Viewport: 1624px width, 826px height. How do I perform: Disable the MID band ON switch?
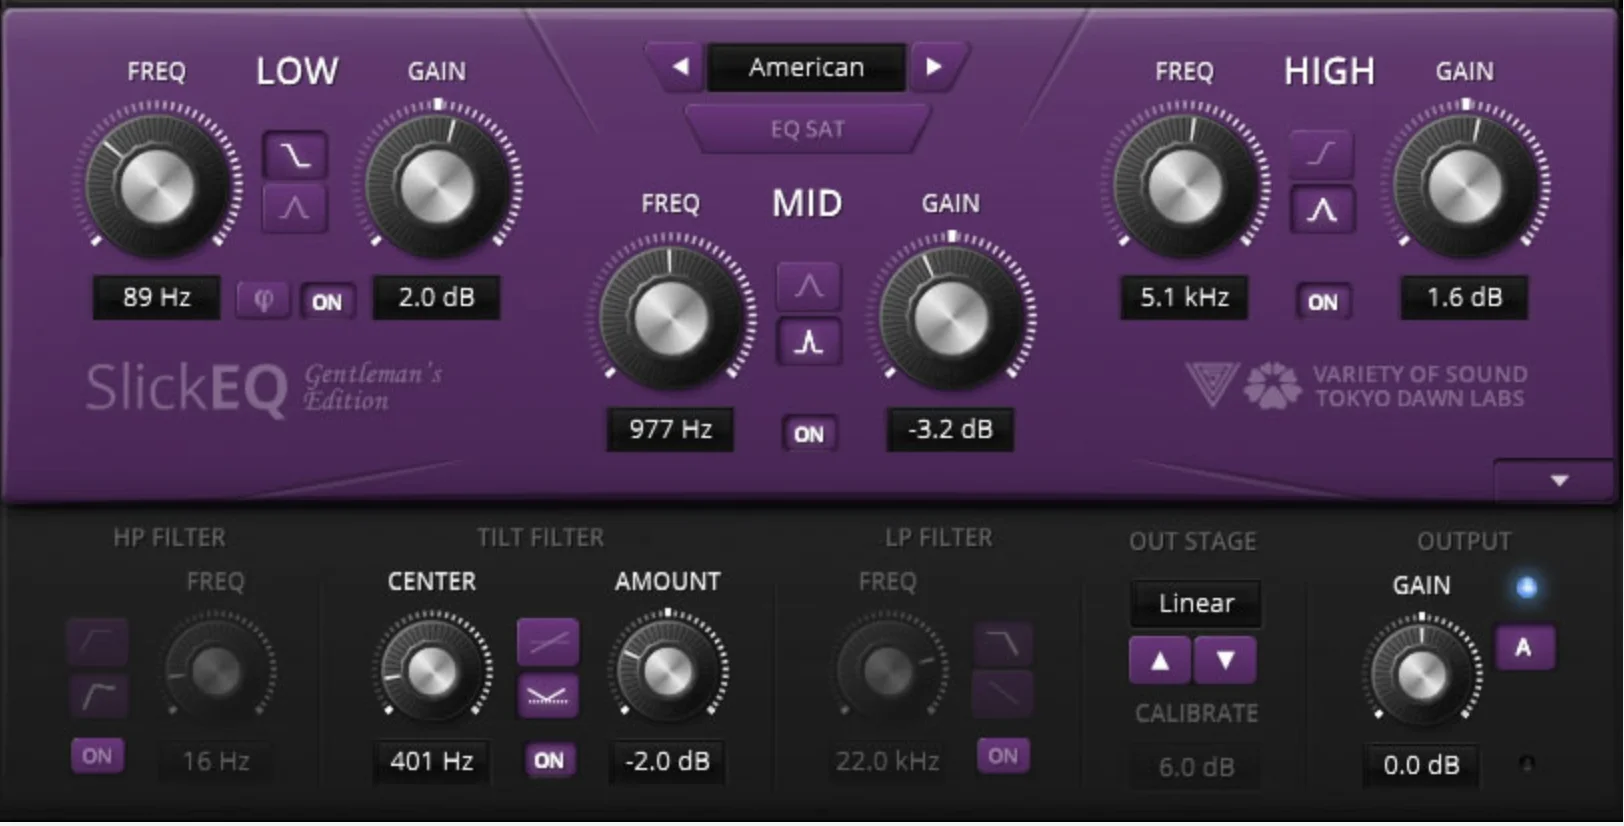coord(808,434)
